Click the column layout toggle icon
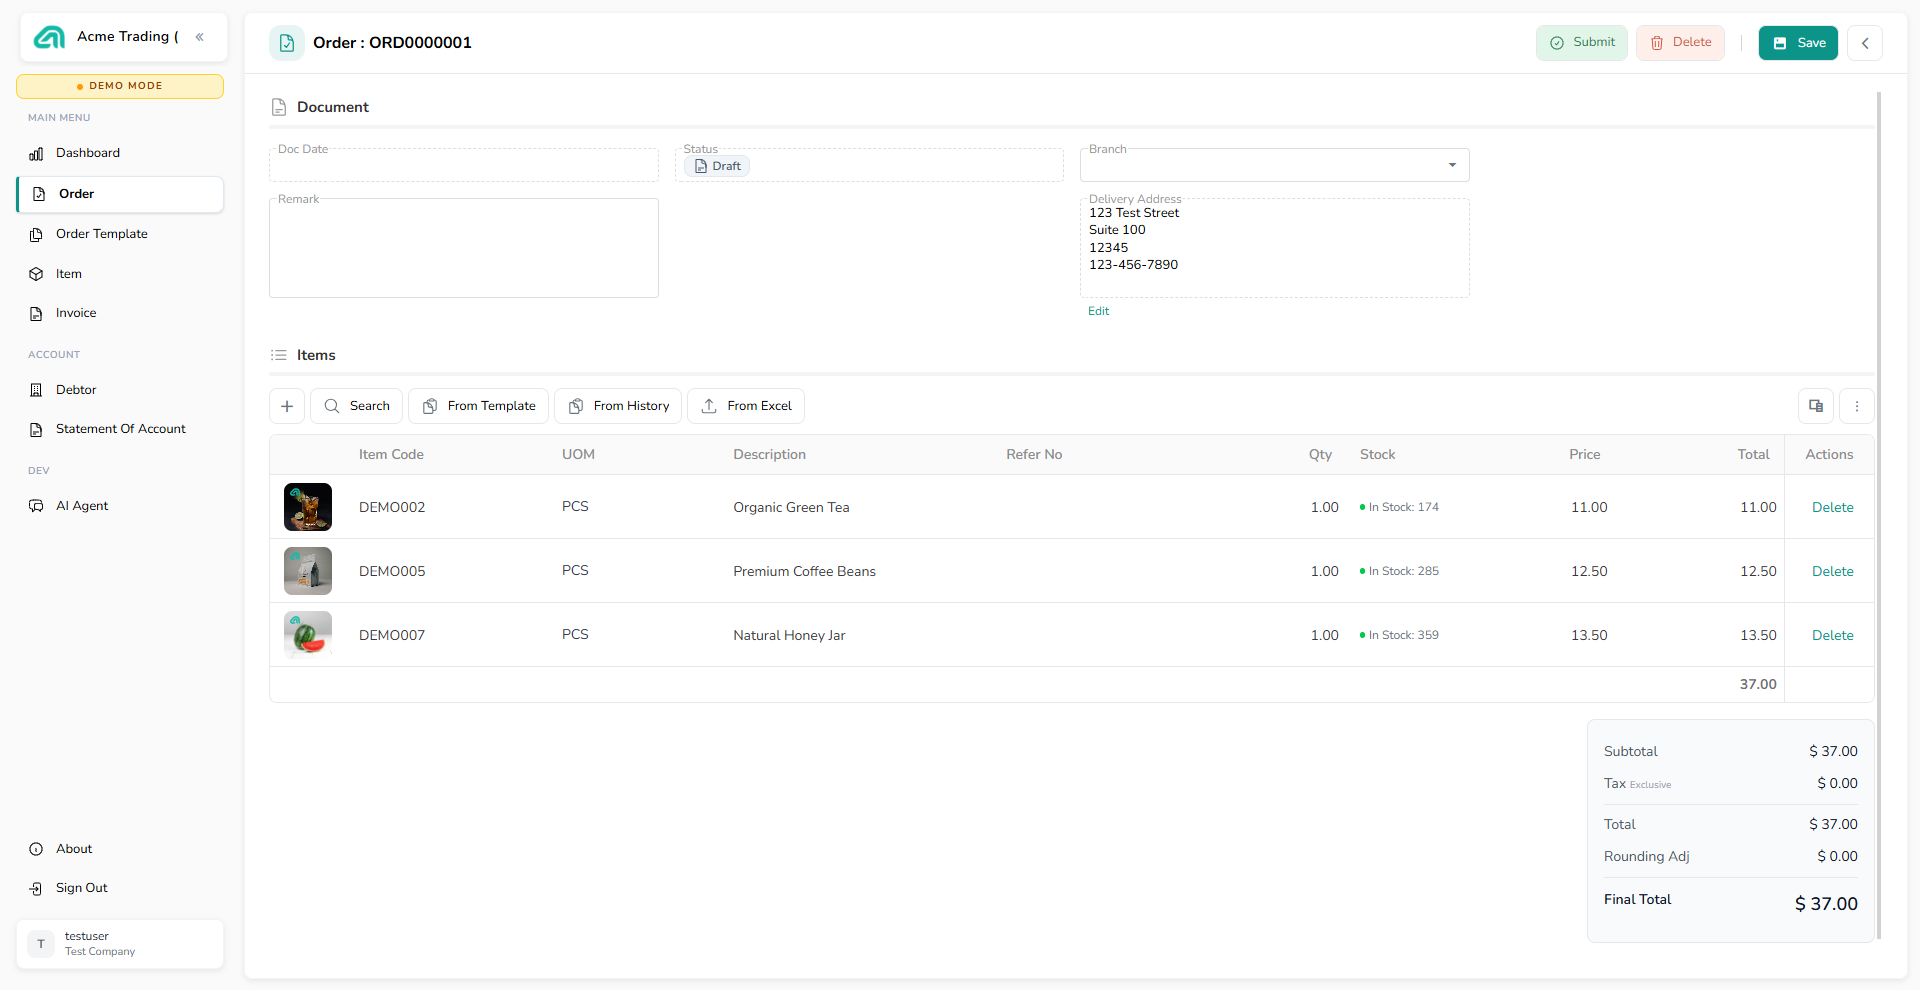1920x990 pixels. tap(1816, 406)
